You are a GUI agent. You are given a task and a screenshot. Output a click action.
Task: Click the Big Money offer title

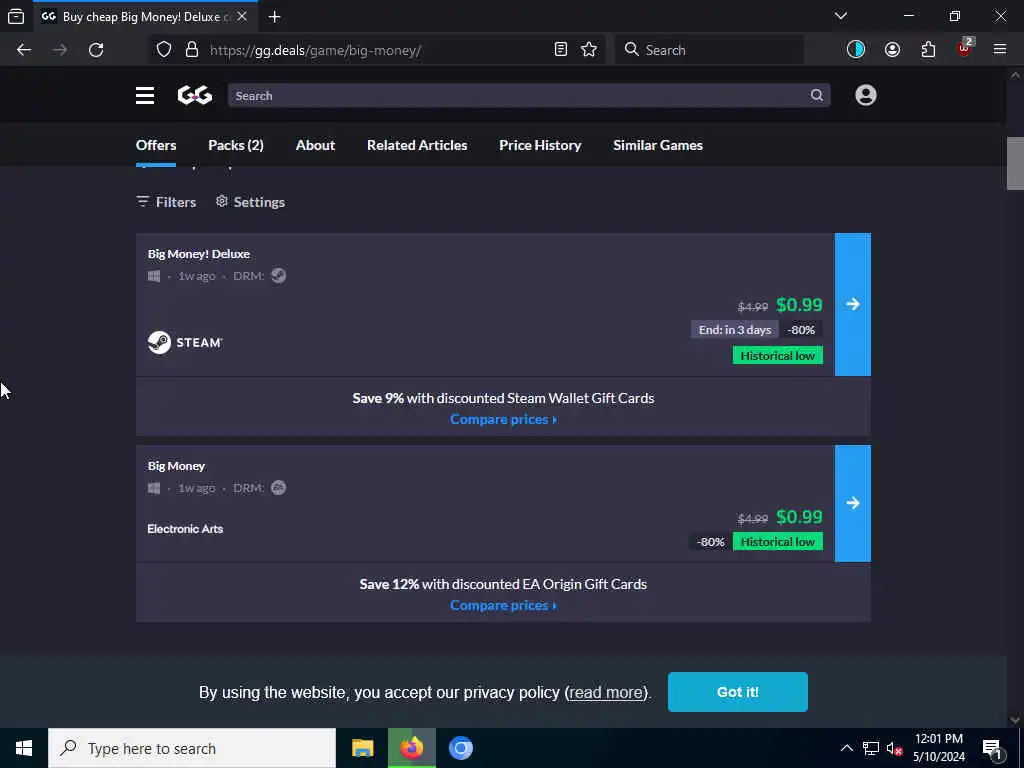176,466
